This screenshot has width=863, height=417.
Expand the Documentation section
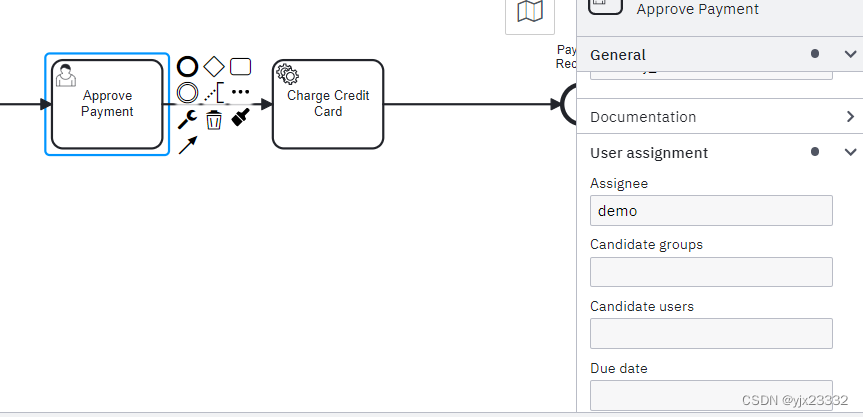click(x=851, y=117)
